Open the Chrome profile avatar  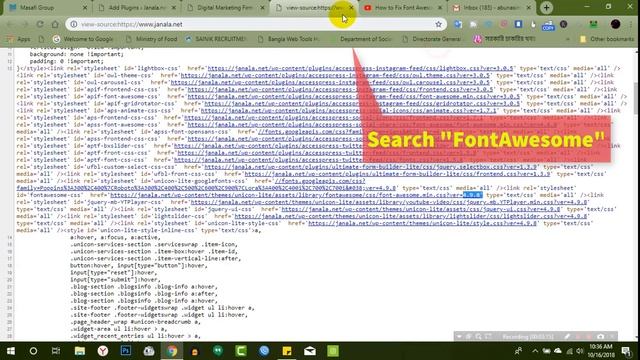point(616,24)
